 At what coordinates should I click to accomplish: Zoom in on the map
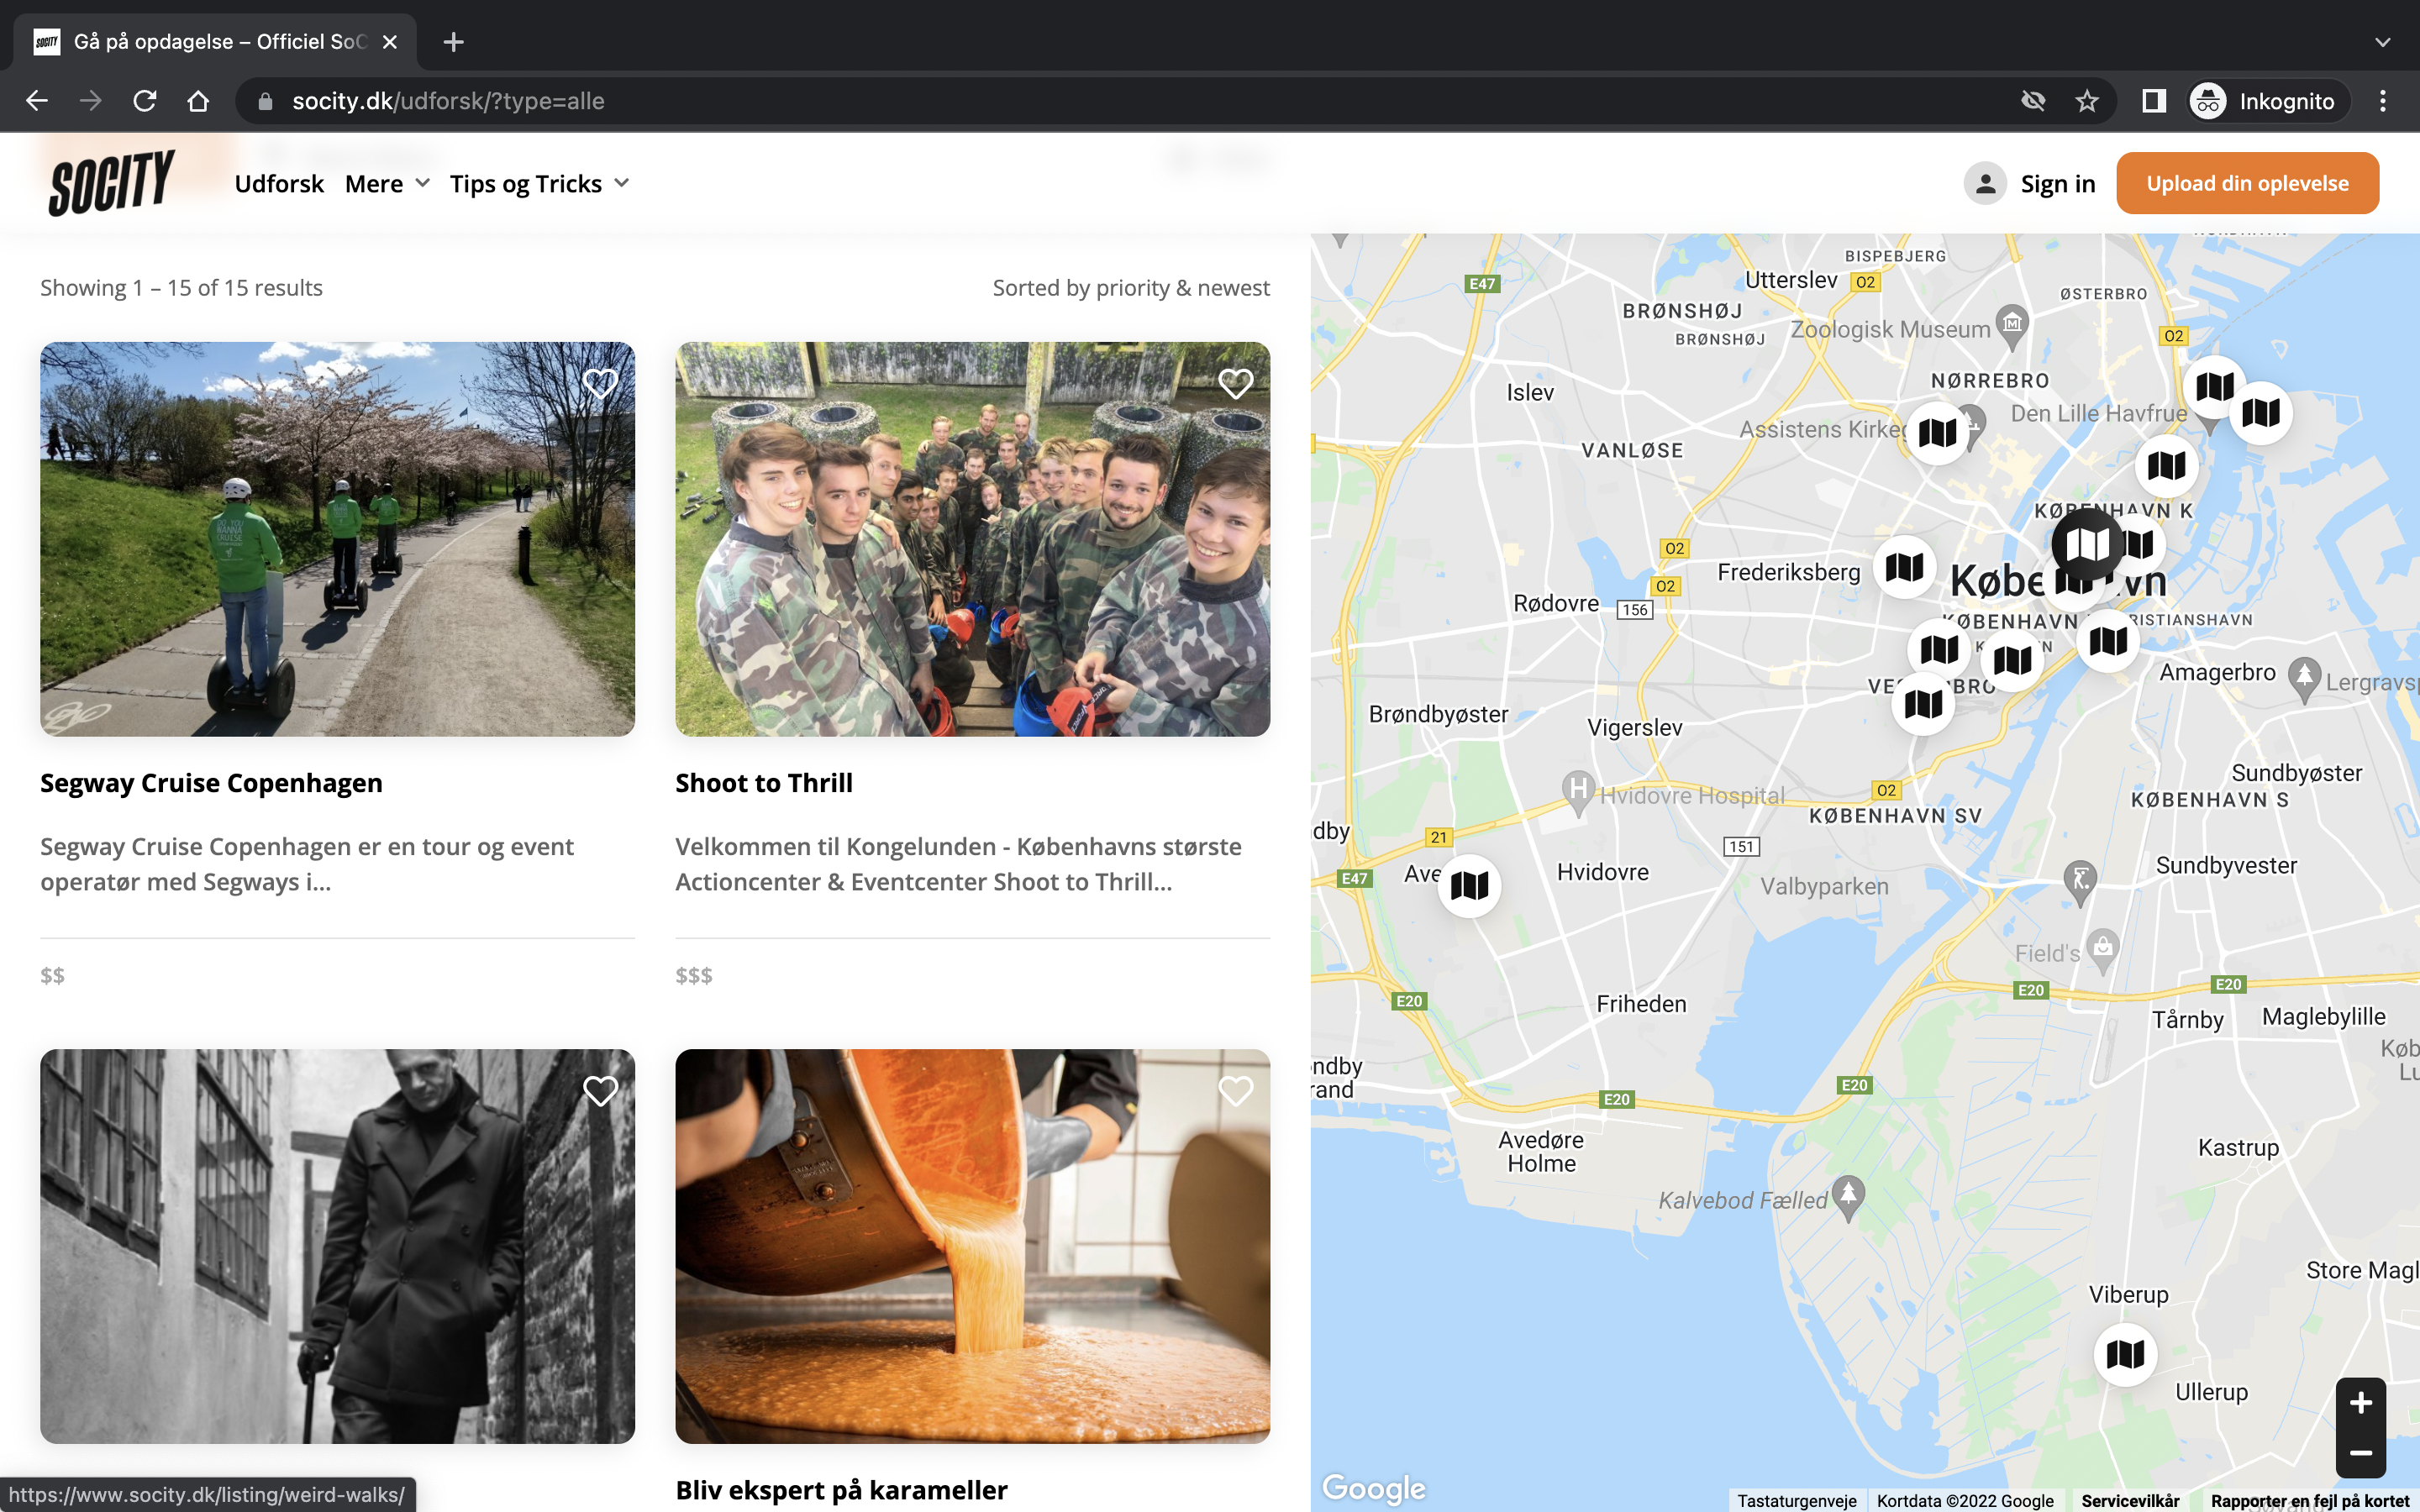pyautogui.click(x=2360, y=1403)
